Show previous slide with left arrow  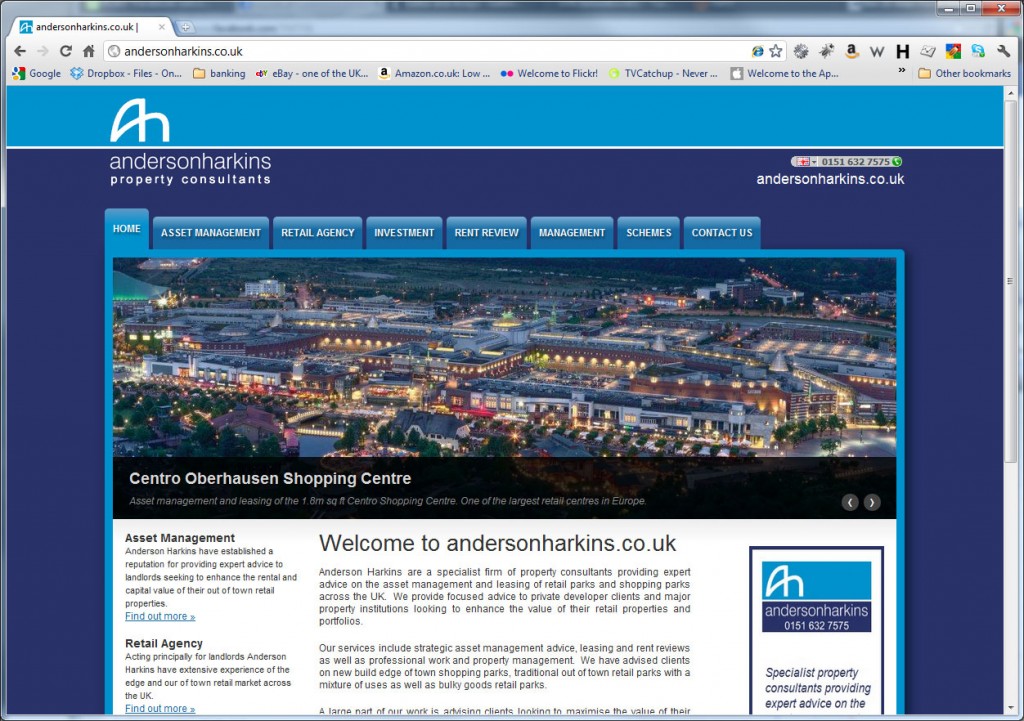click(x=850, y=502)
